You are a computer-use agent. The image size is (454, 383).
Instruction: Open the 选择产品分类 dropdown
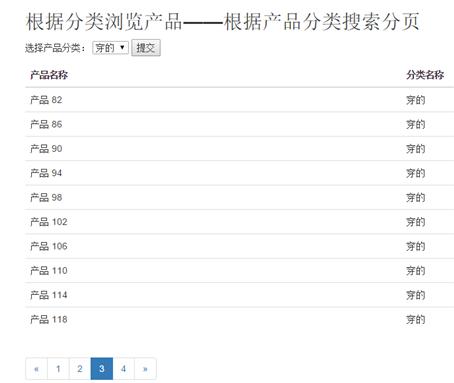click(x=110, y=48)
